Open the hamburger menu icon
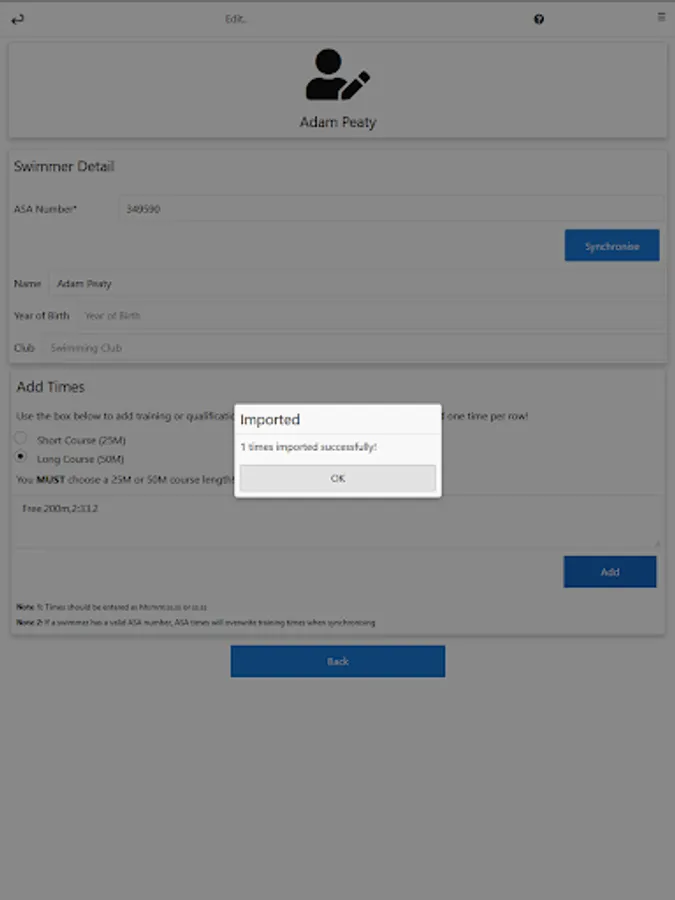The image size is (675, 900). (661, 17)
